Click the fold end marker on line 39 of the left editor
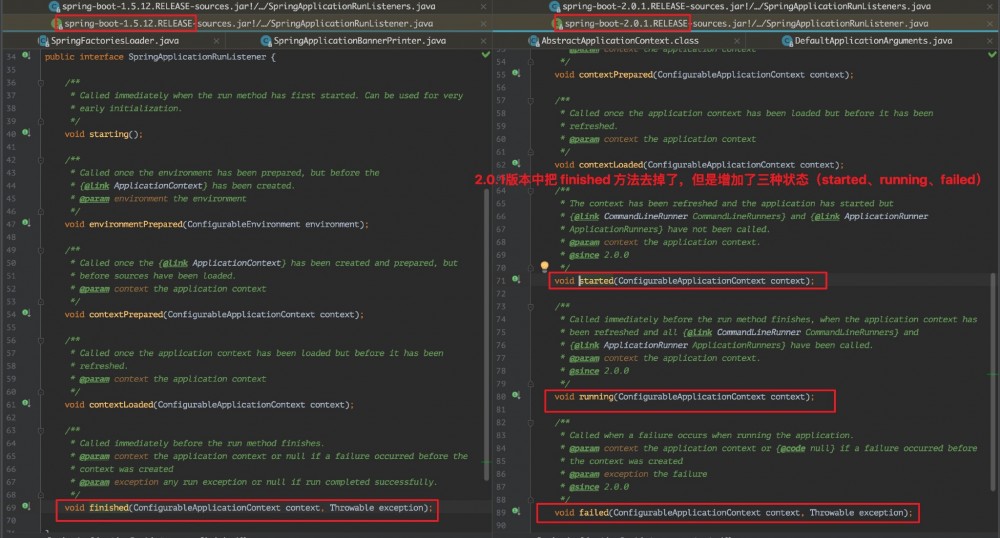This screenshot has width=1000, height=538. coord(41,120)
